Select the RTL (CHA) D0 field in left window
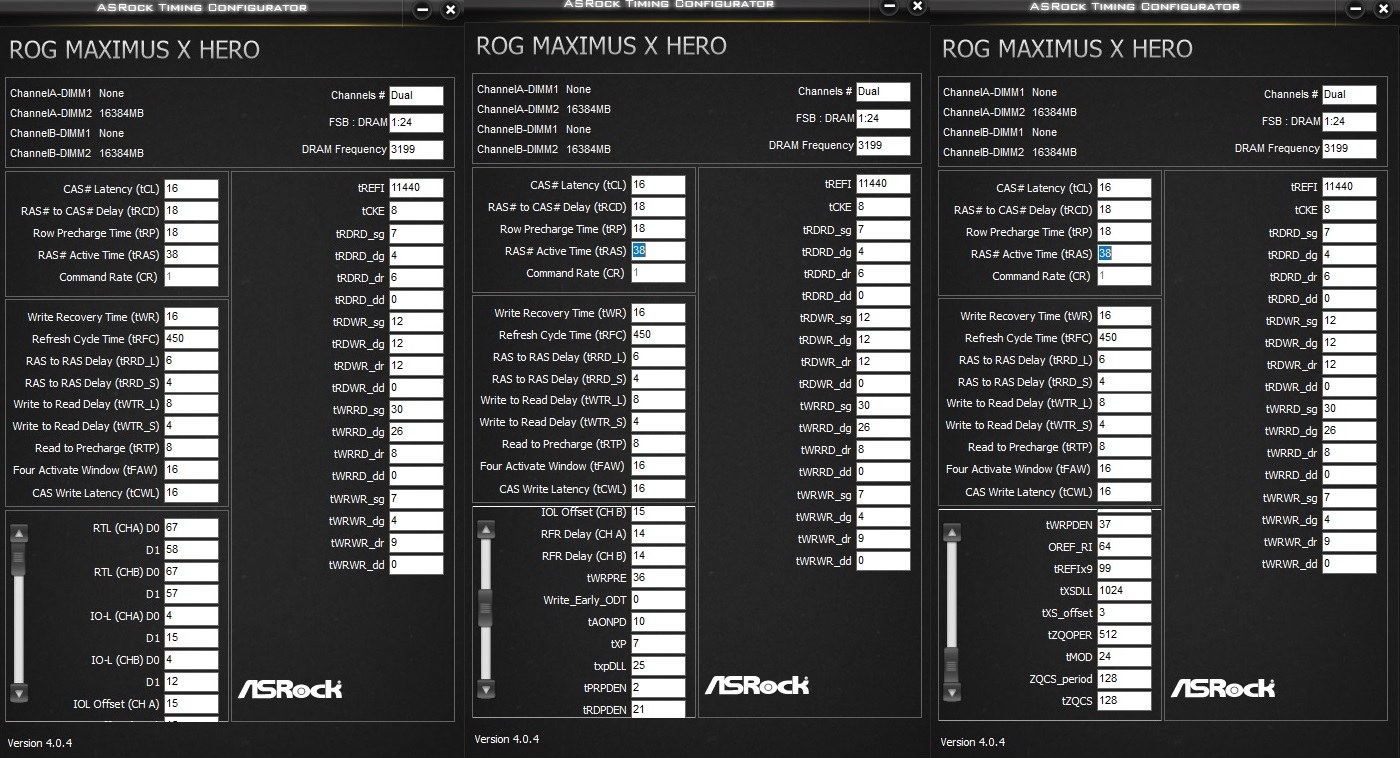The image size is (1400, 758). pos(191,527)
